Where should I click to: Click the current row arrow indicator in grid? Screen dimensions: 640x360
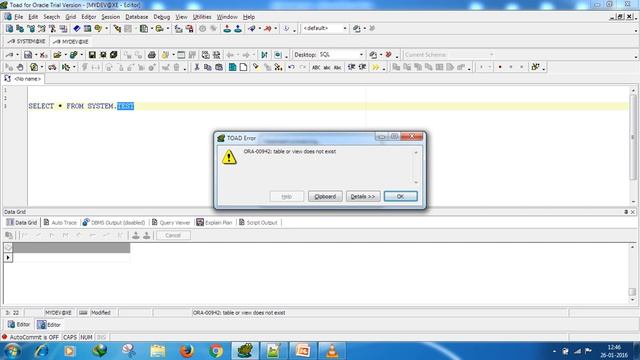click(8, 258)
